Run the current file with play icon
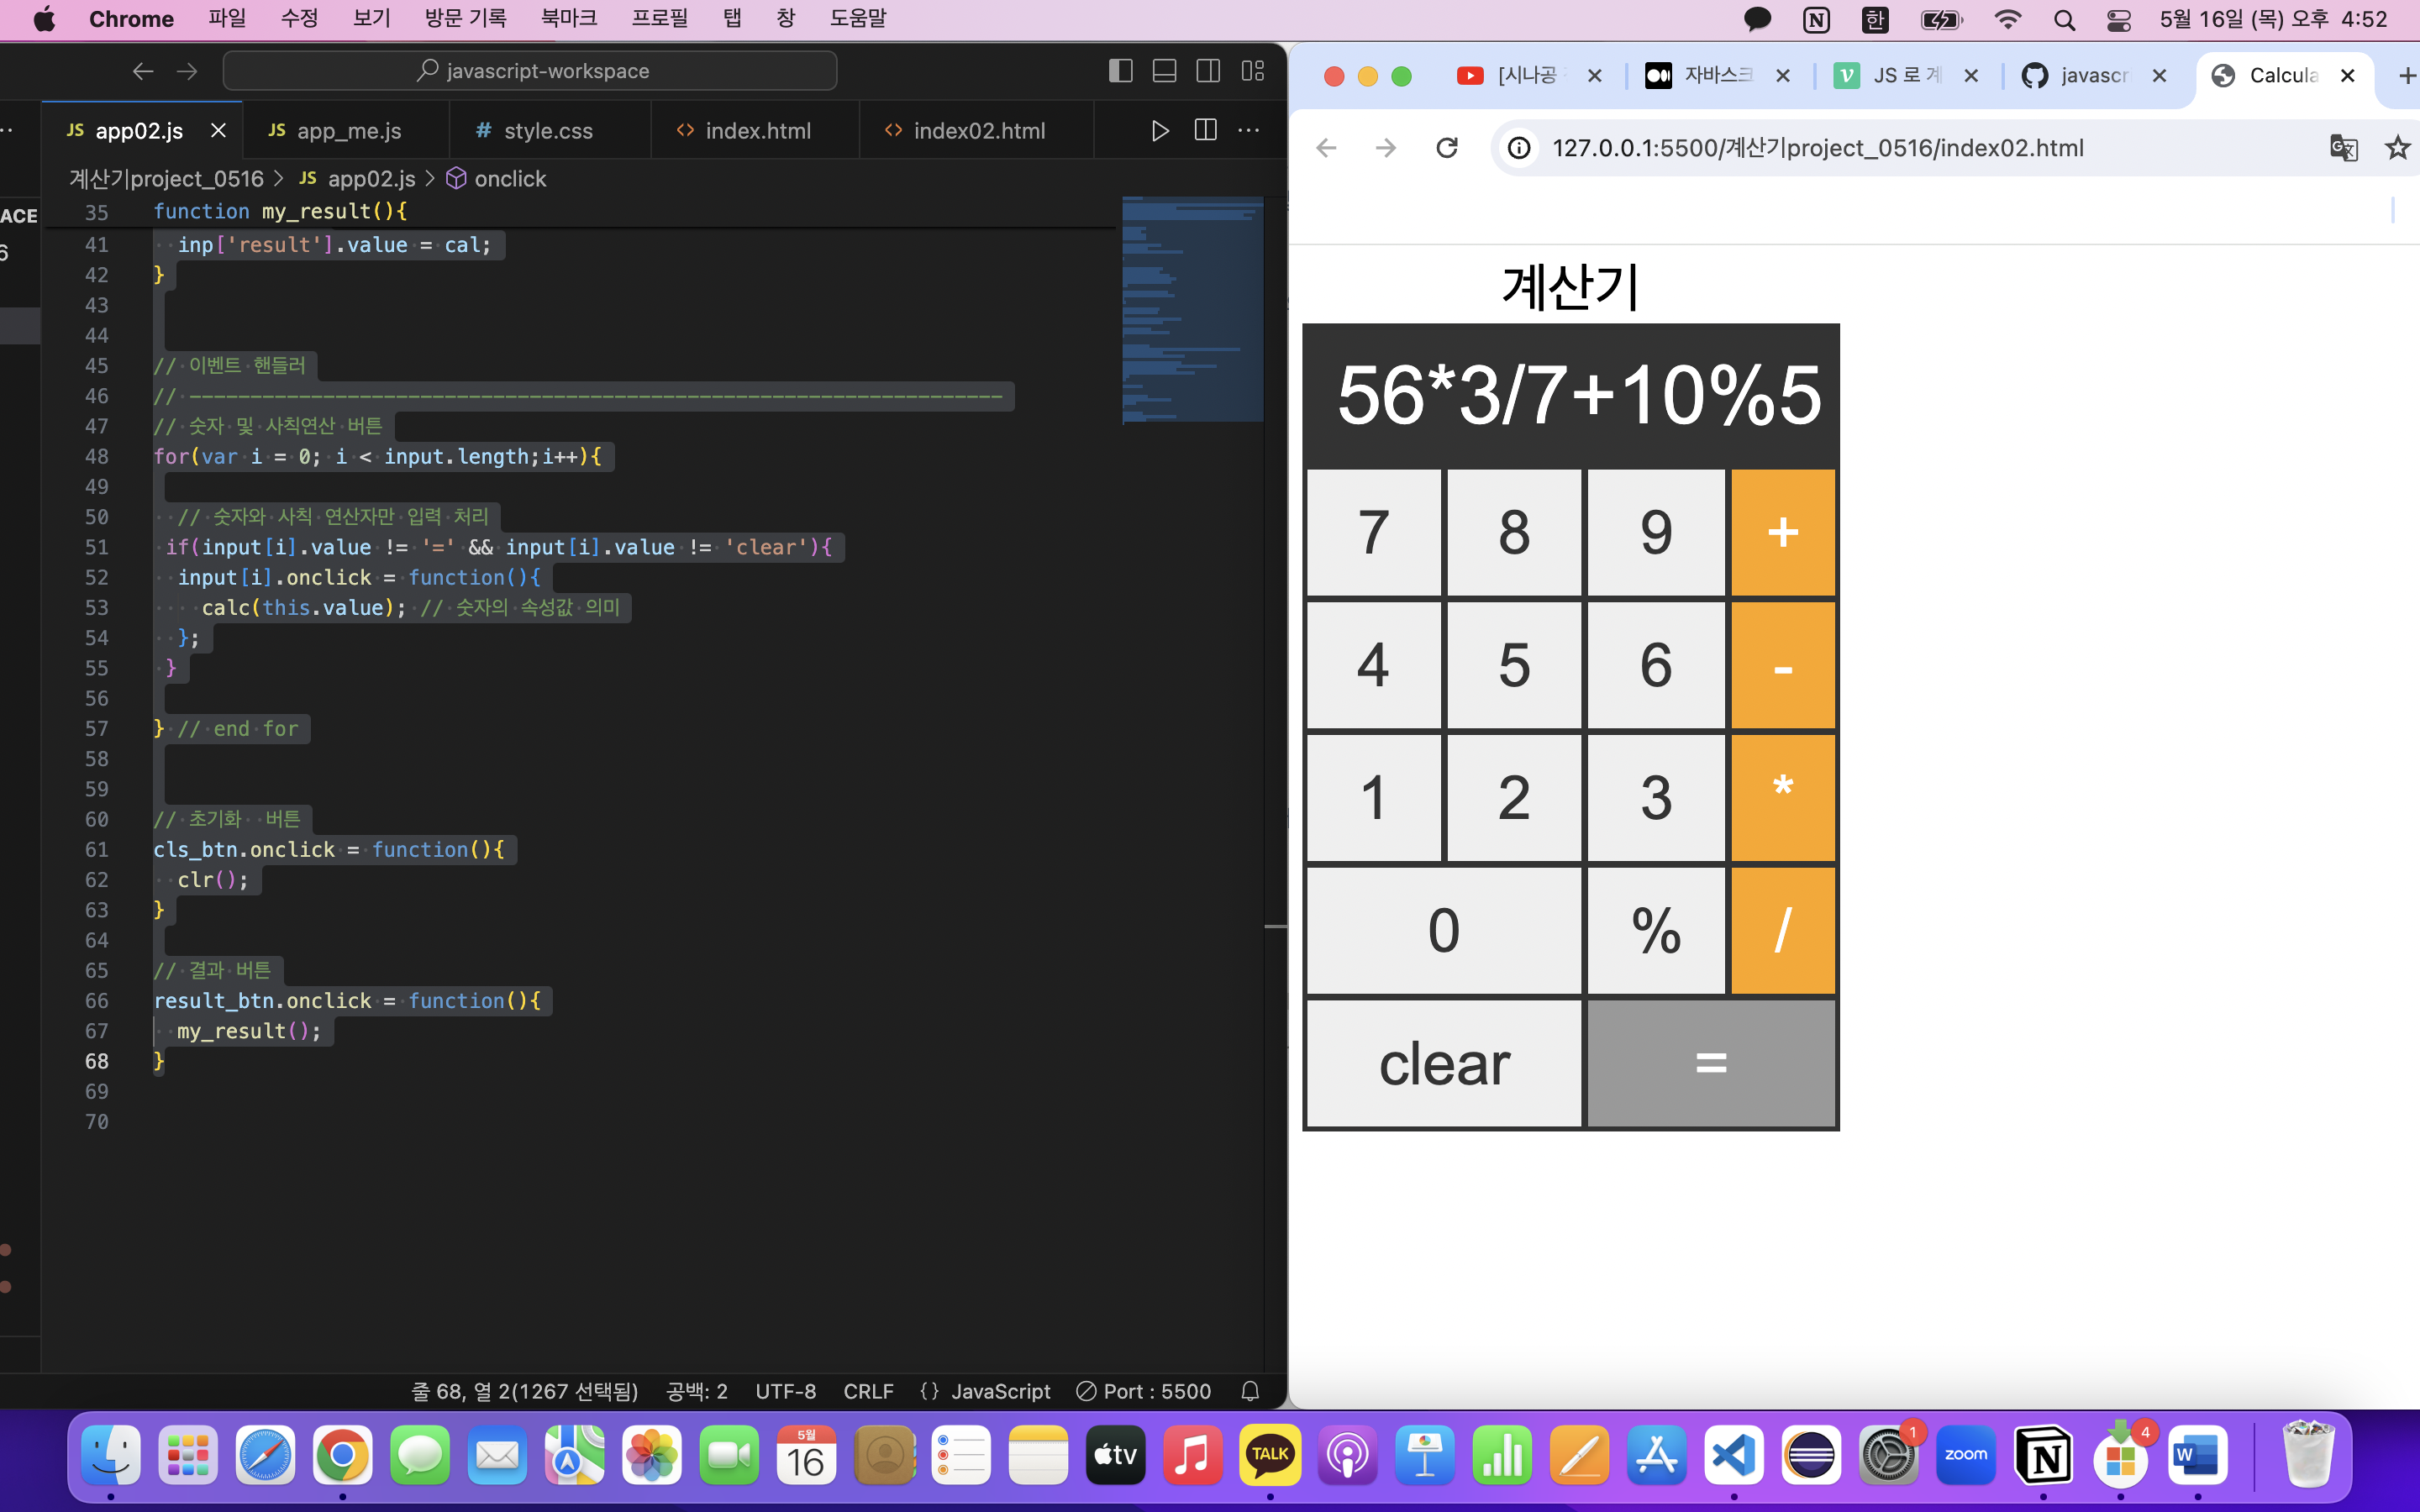The image size is (2420, 1512). (1159, 131)
